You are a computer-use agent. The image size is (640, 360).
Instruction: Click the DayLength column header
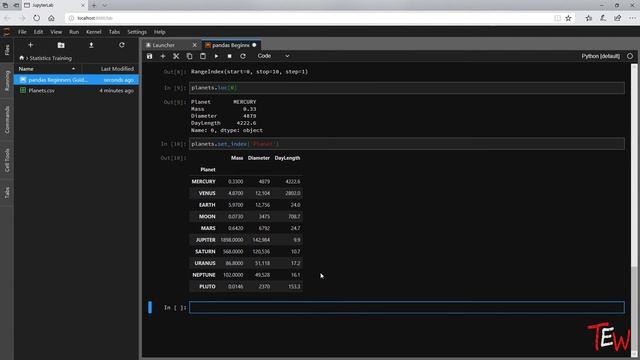point(287,158)
